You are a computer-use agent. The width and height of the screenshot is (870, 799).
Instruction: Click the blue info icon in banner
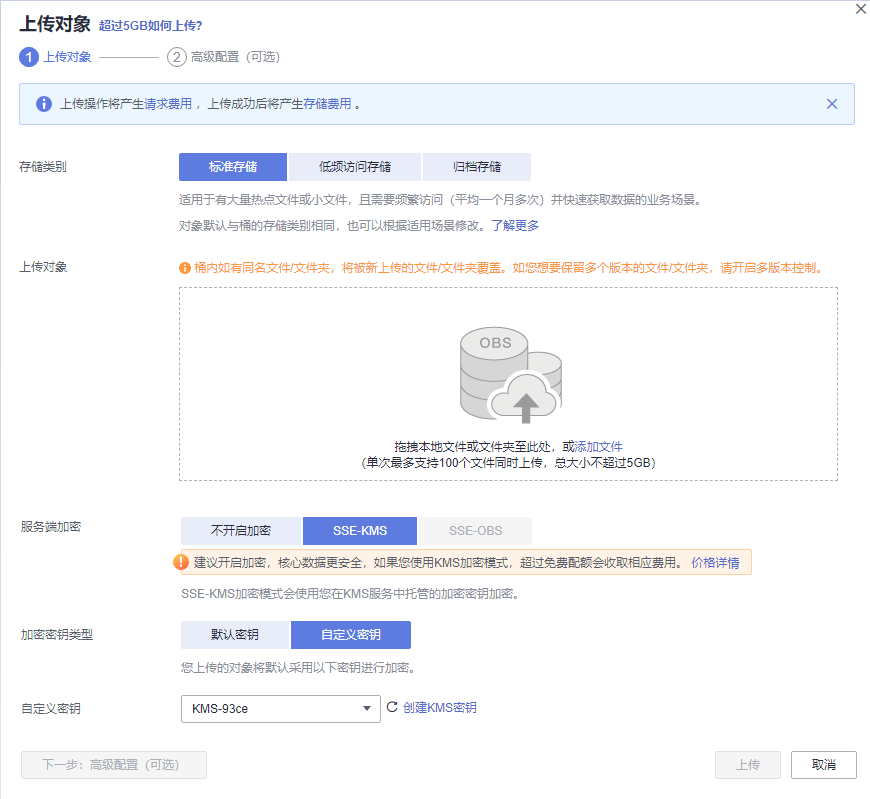44,104
